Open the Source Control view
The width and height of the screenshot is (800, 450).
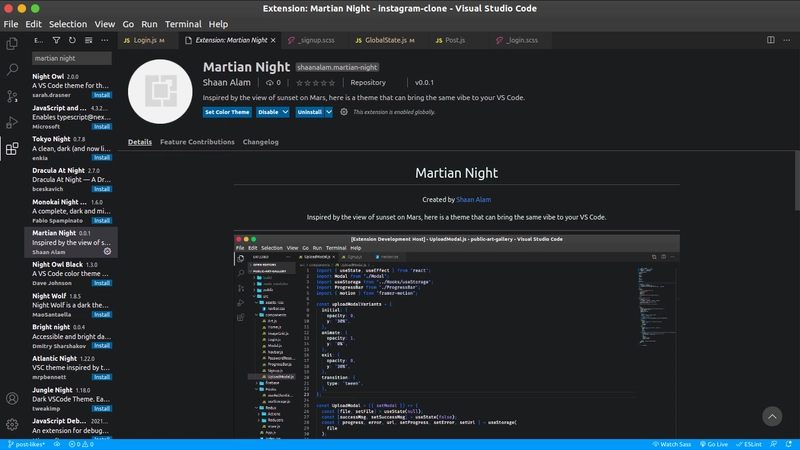coord(12,96)
